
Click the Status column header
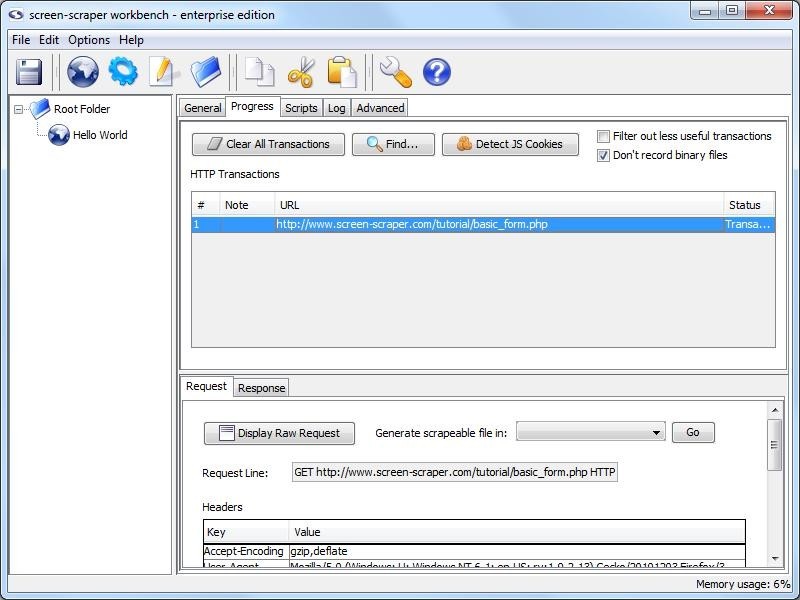pyautogui.click(x=749, y=205)
